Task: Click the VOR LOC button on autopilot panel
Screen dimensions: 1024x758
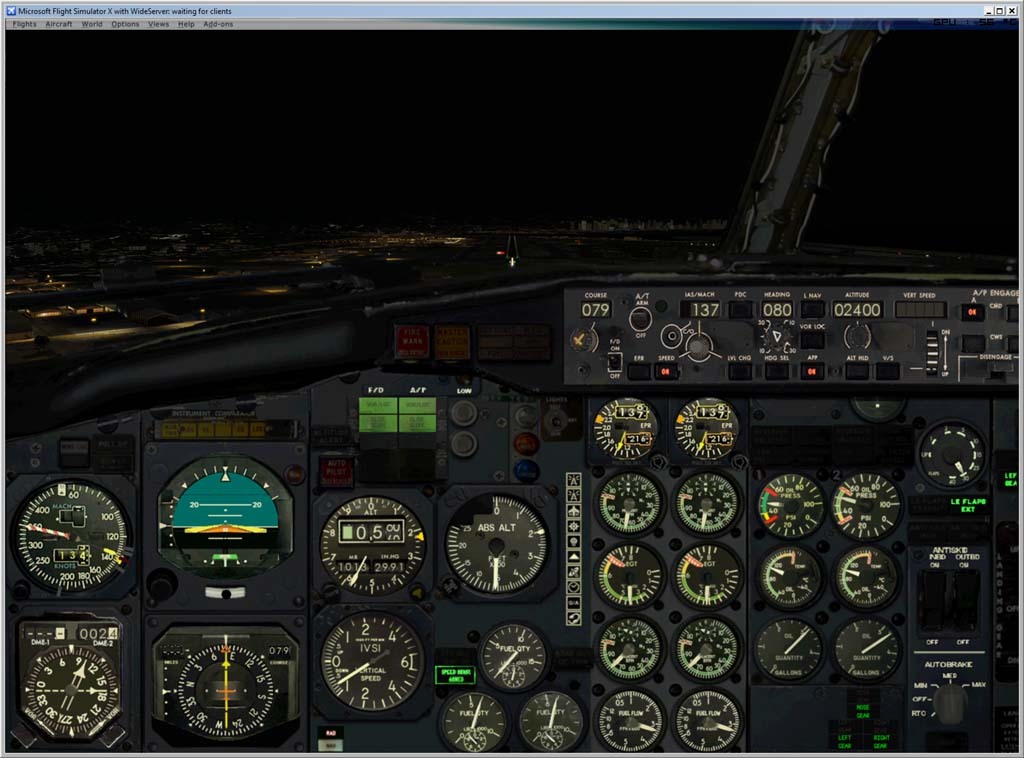Action: click(x=812, y=340)
